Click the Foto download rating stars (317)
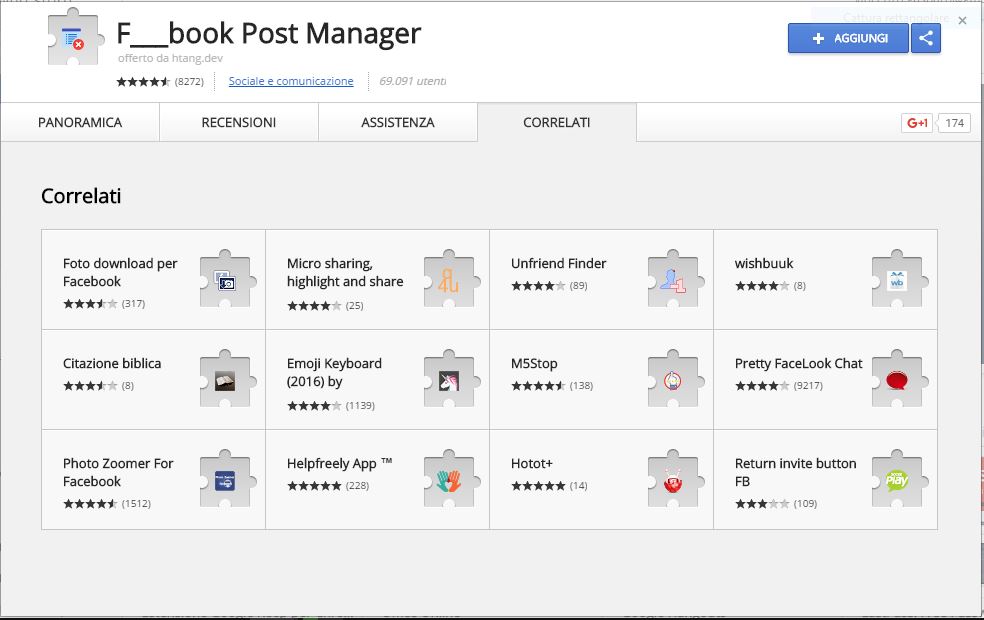This screenshot has width=984, height=620. click(104, 304)
